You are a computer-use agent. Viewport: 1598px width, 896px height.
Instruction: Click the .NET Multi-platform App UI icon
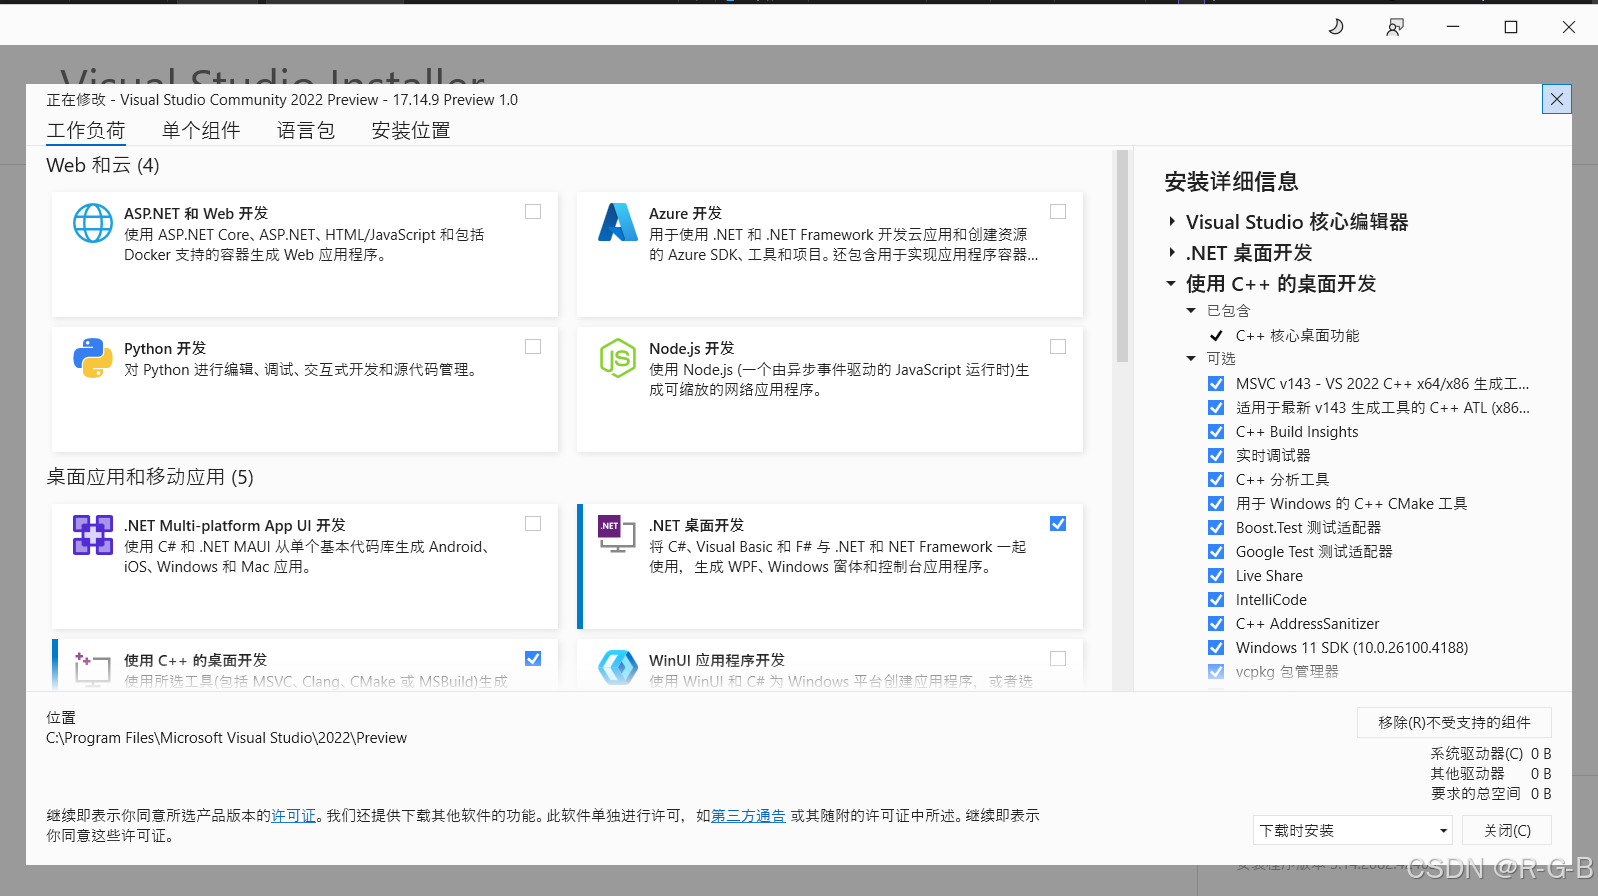click(x=93, y=535)
